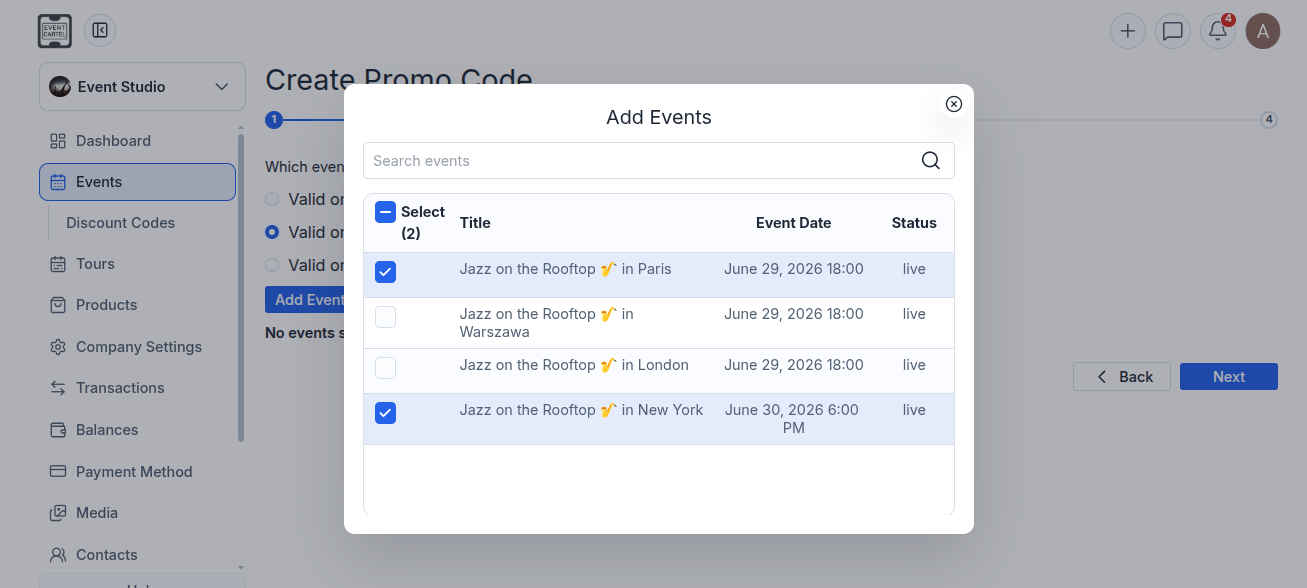Image resolution: width=1307 pixels, height=588 pixels.
Task: Click the Company Settings gear icon
Action: 58,347
